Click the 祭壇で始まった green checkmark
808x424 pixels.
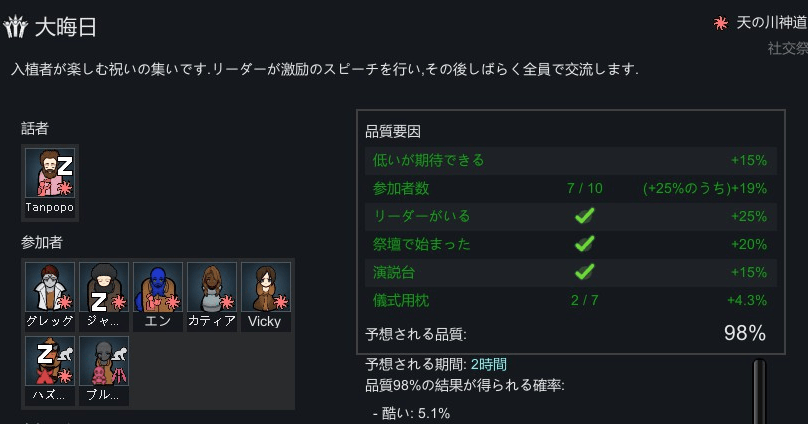(584, 244)
